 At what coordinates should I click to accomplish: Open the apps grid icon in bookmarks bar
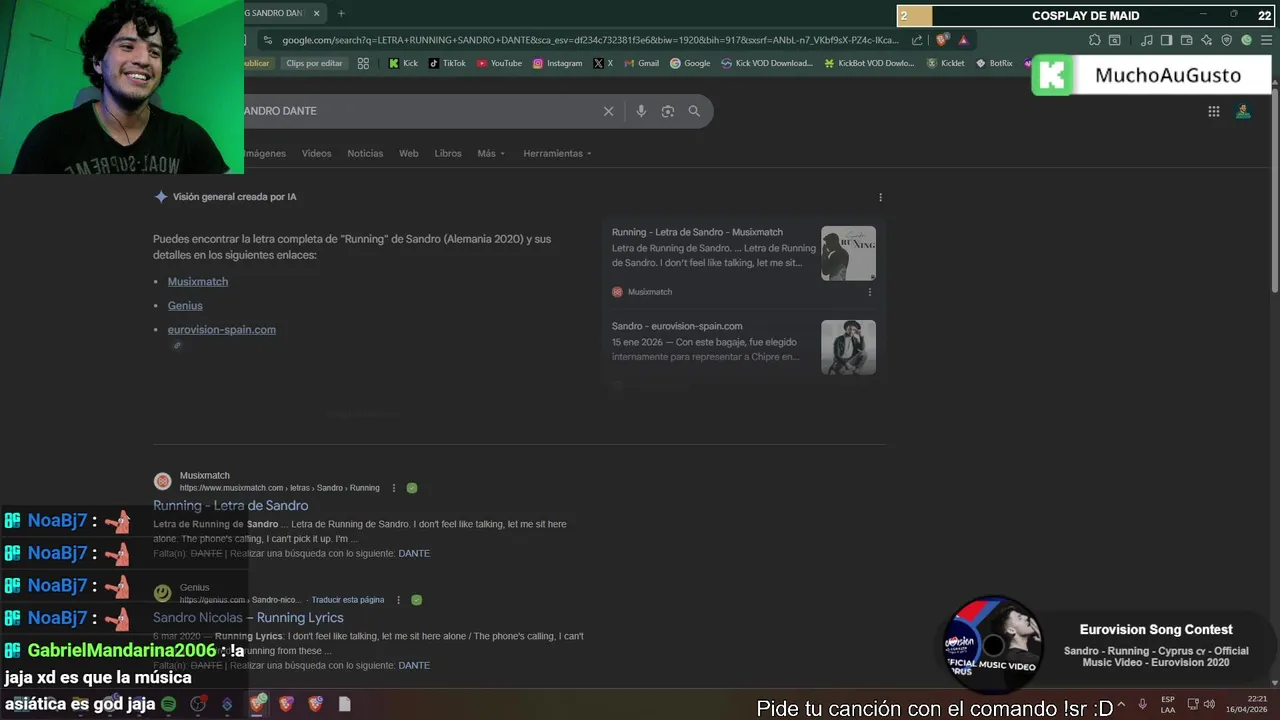pos(363,63)
